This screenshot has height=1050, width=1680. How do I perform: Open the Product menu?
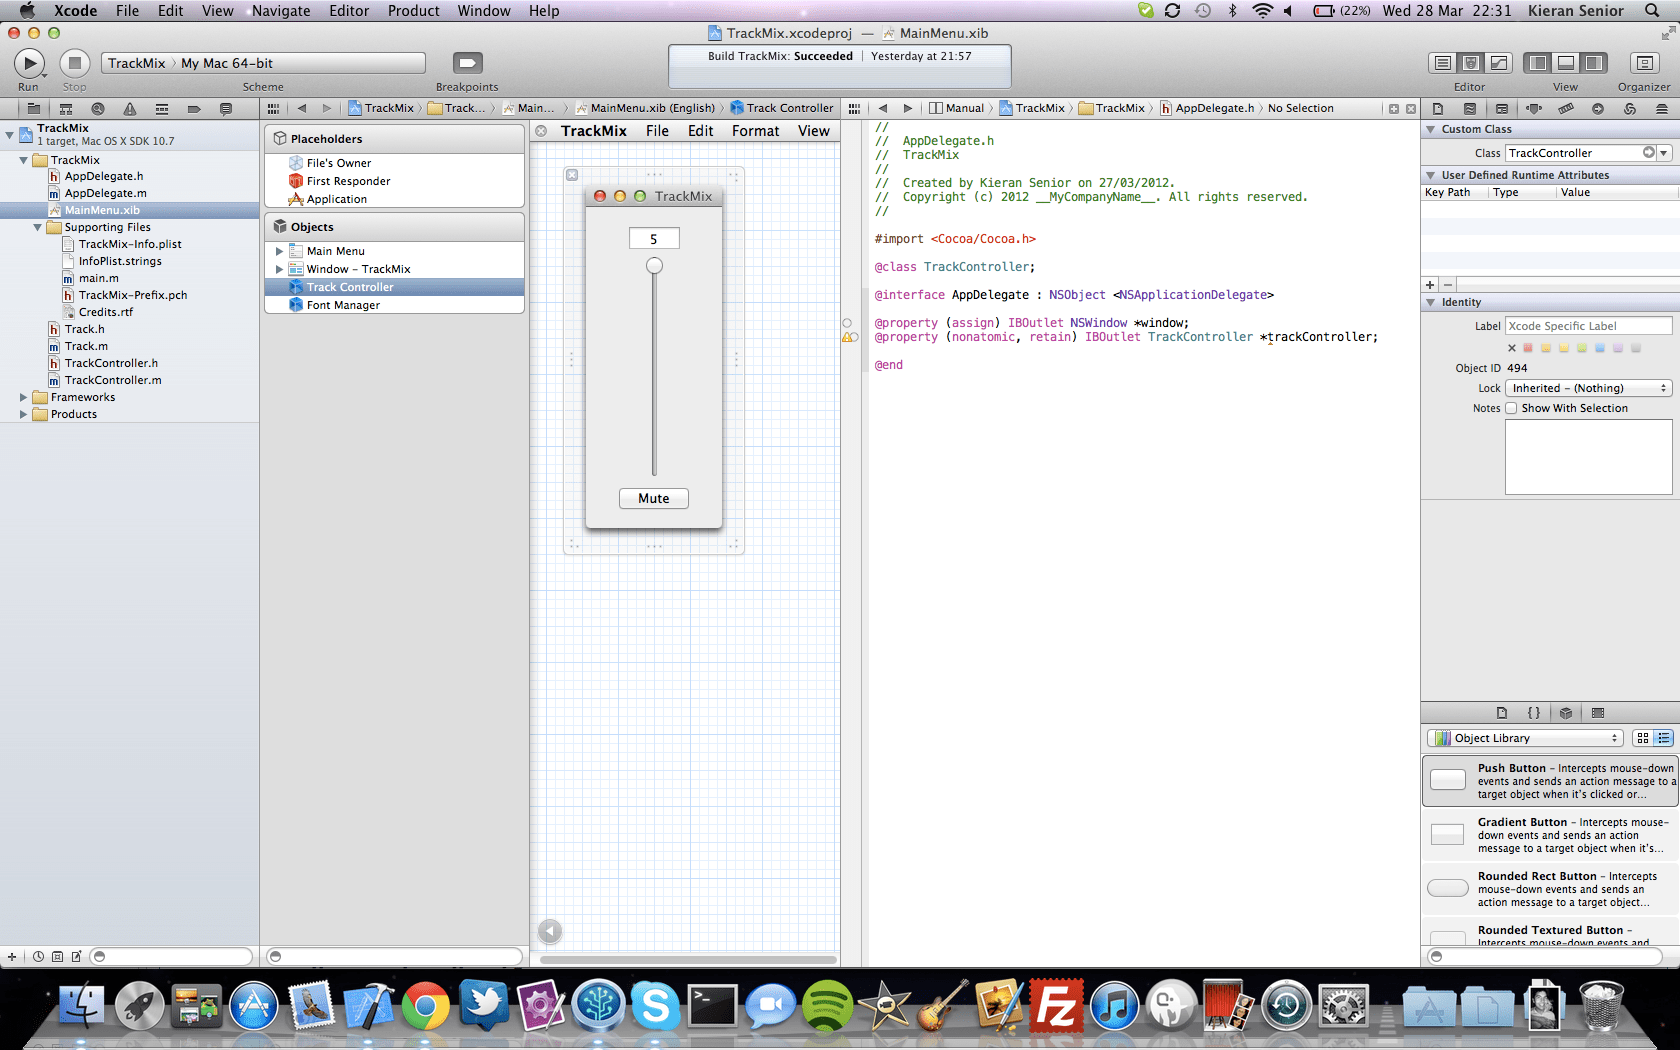(414, 10)
